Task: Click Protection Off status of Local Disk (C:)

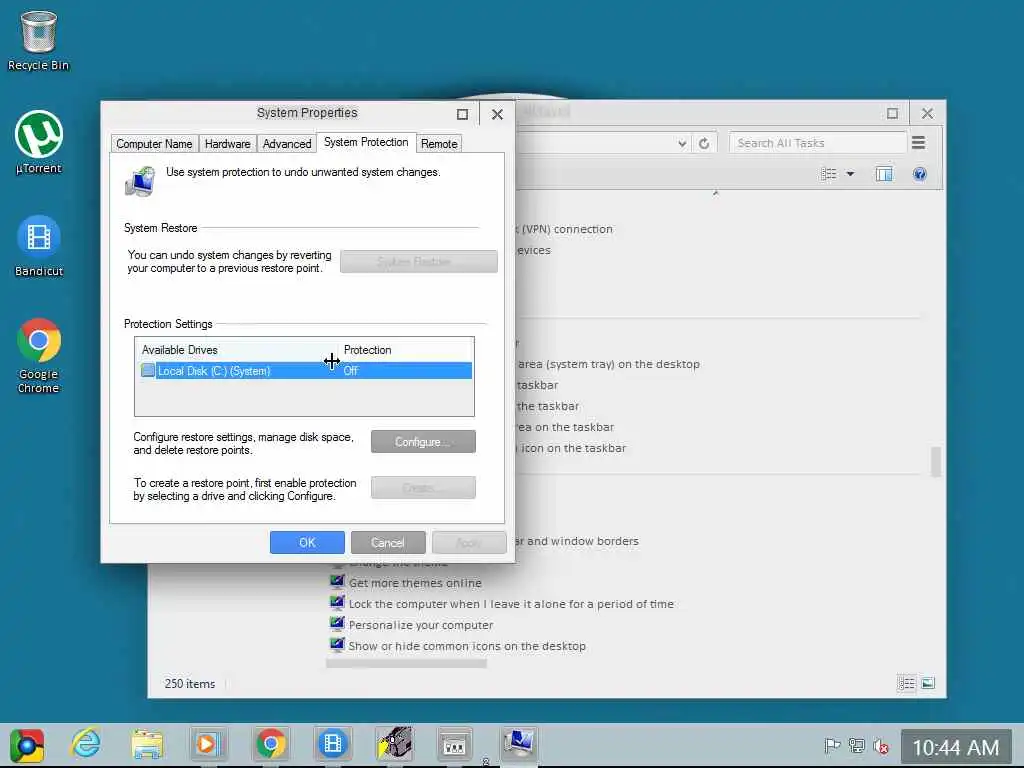Action: point(351,370)
